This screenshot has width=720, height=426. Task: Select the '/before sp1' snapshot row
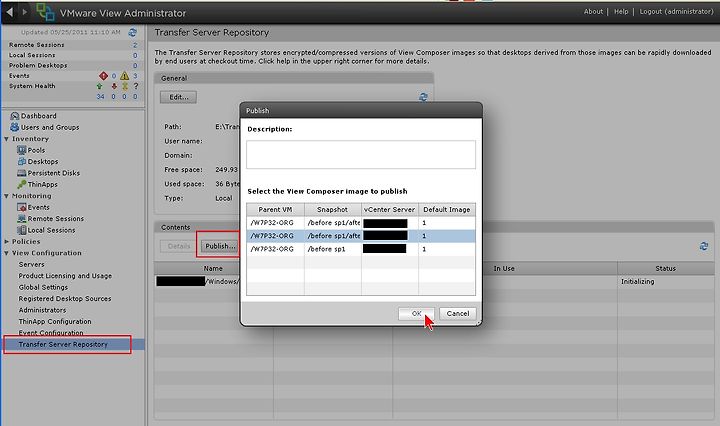(x=361, y=249)
